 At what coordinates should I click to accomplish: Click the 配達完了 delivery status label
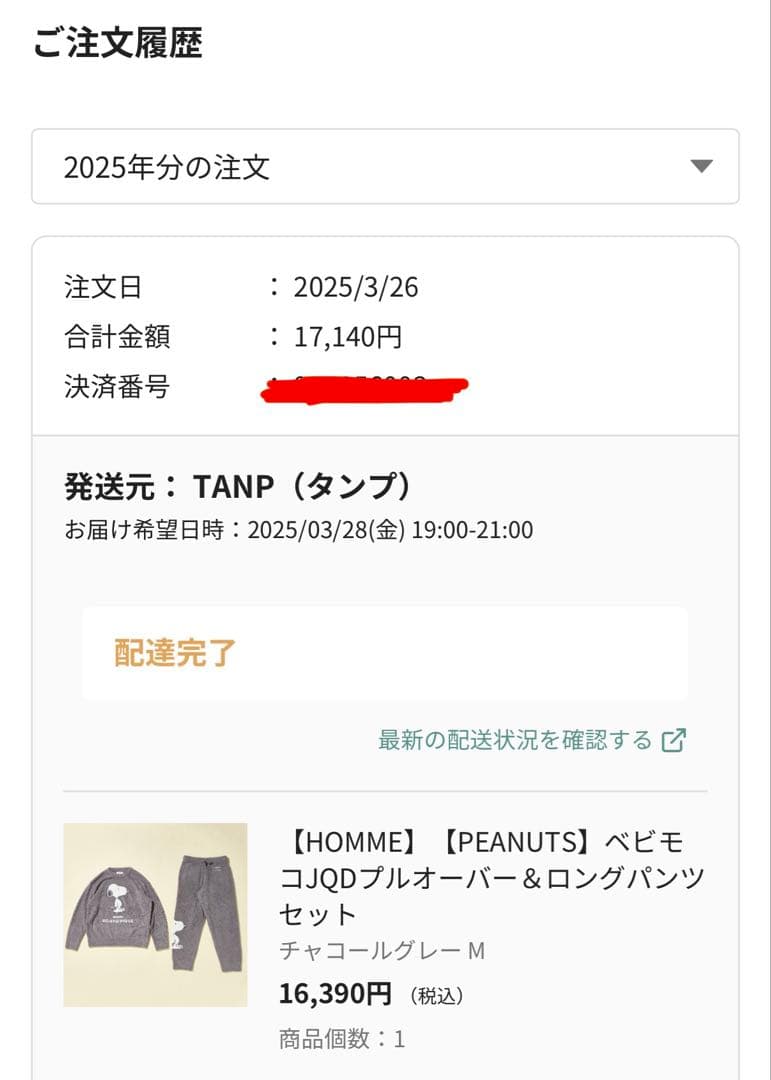(x=175, y=653)
